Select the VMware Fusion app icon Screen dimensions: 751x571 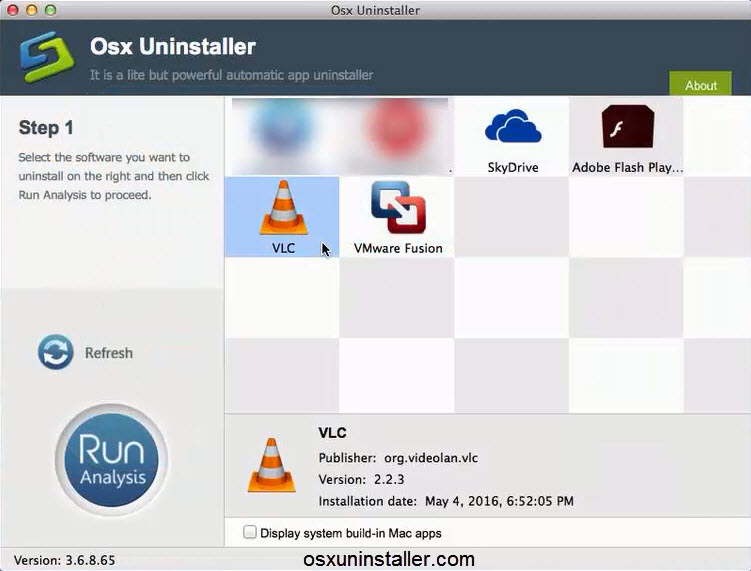398,208
